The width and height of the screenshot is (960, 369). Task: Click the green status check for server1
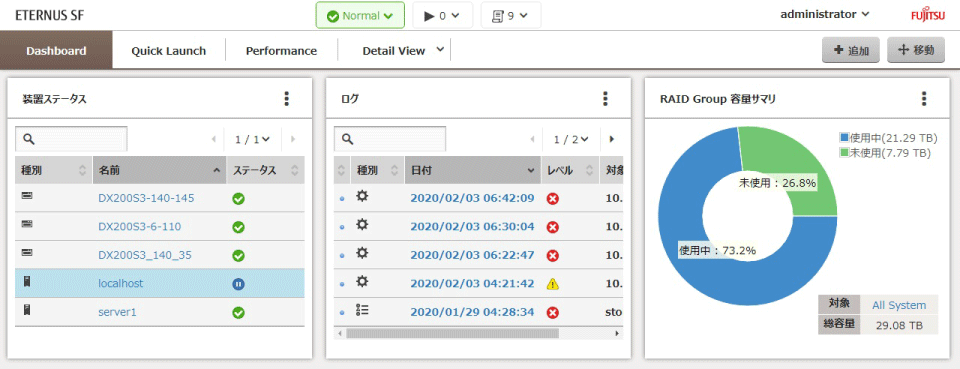pyautogui.click(x=239, y=313)
